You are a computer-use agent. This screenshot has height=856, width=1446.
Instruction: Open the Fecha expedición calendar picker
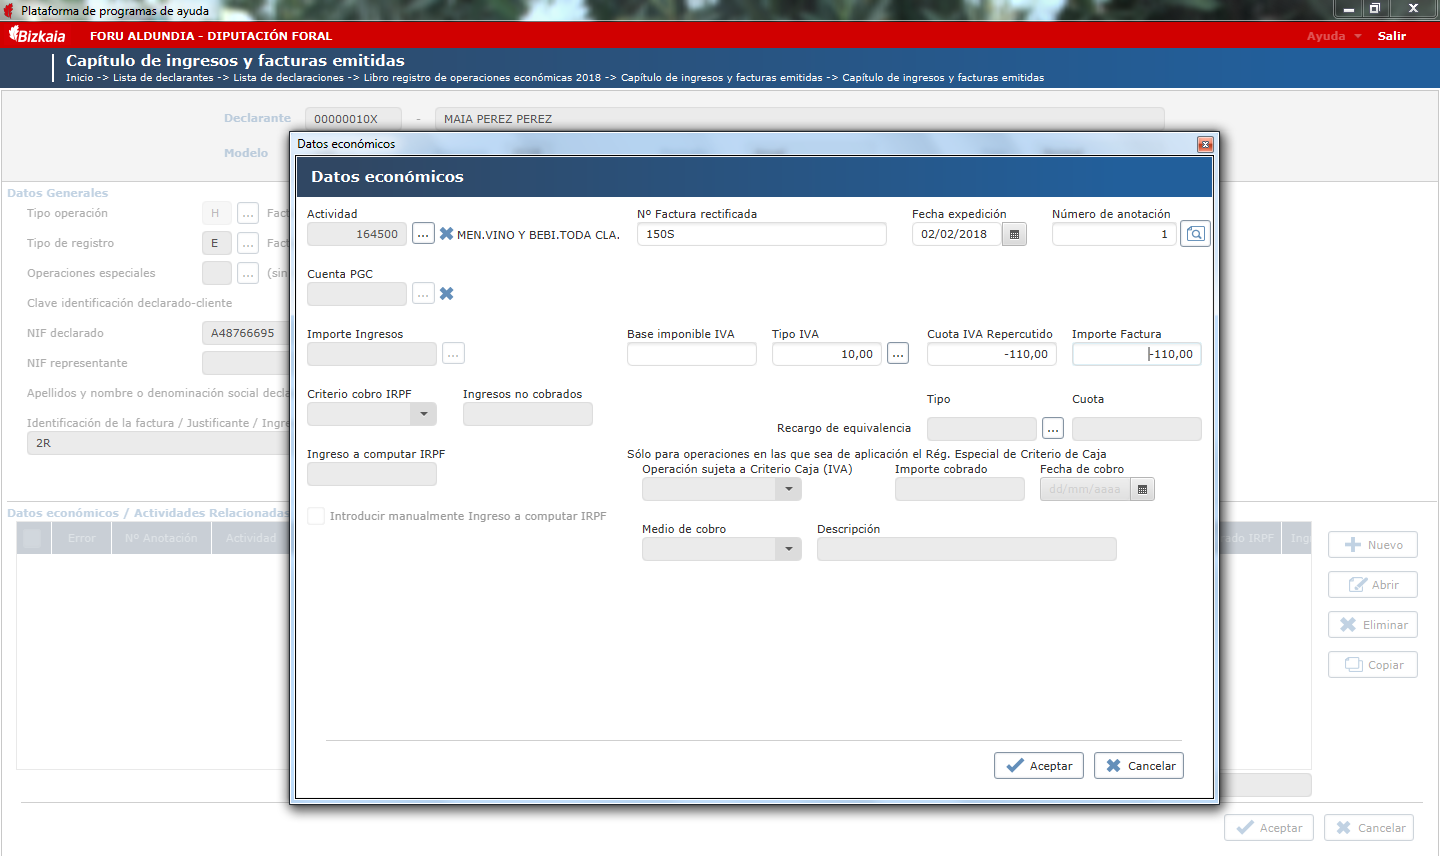1014,234
